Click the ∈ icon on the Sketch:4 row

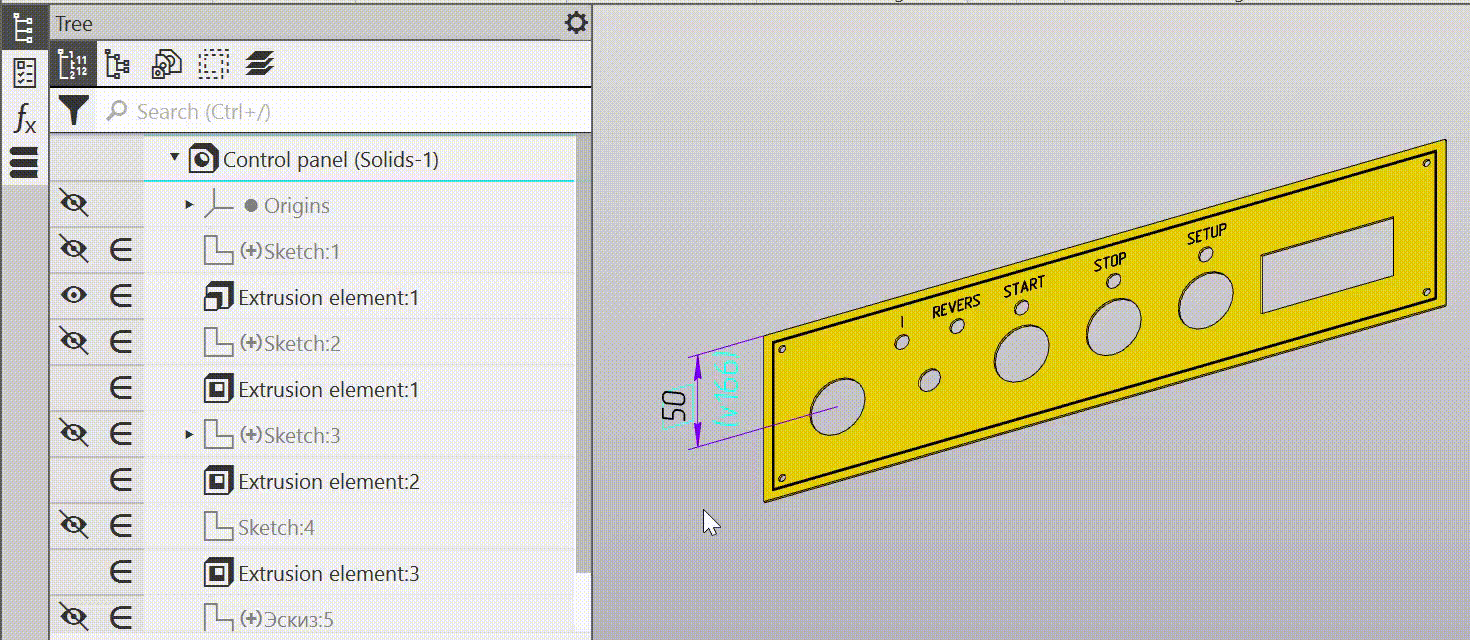pyautogui.click(x=120, y=527)
